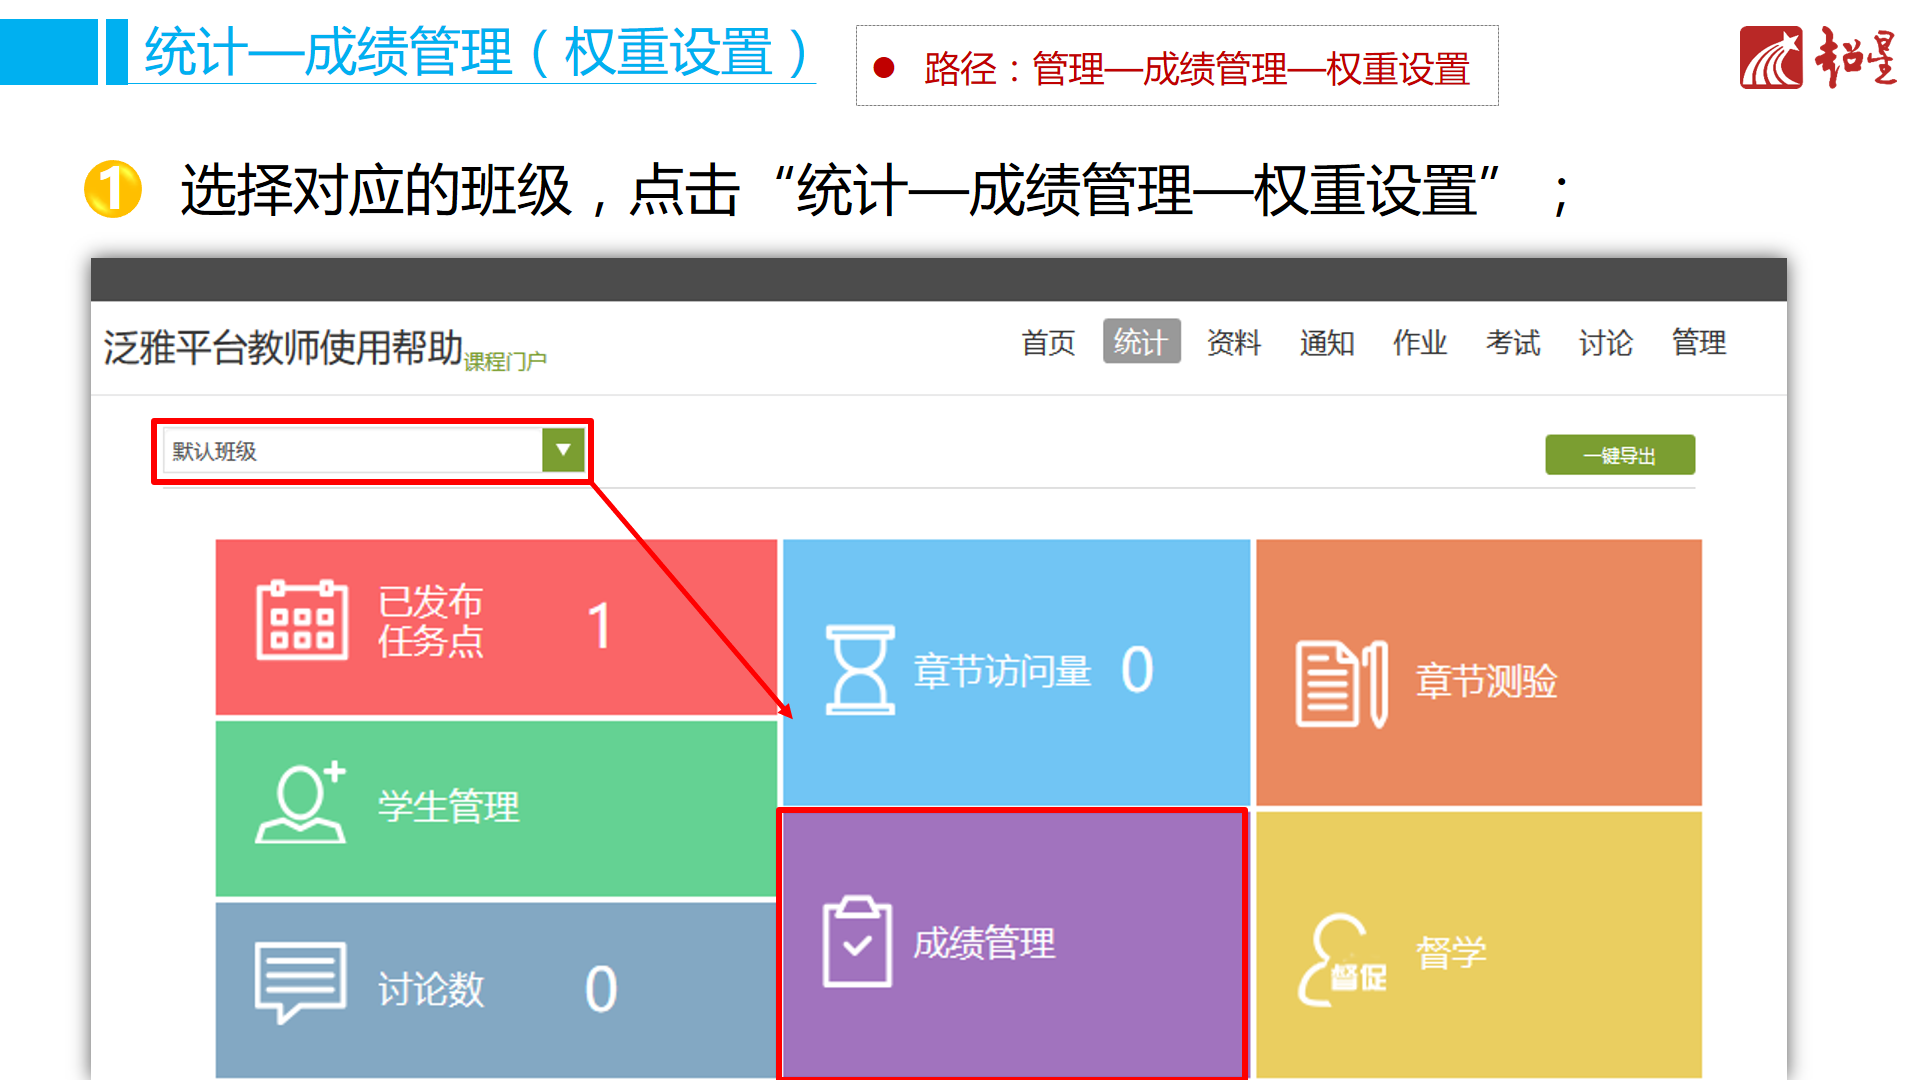The height and width of the screenshot is (1080, 1920).
Task: Click the add-student icon on 学生管理
Action: click(301, 802)
